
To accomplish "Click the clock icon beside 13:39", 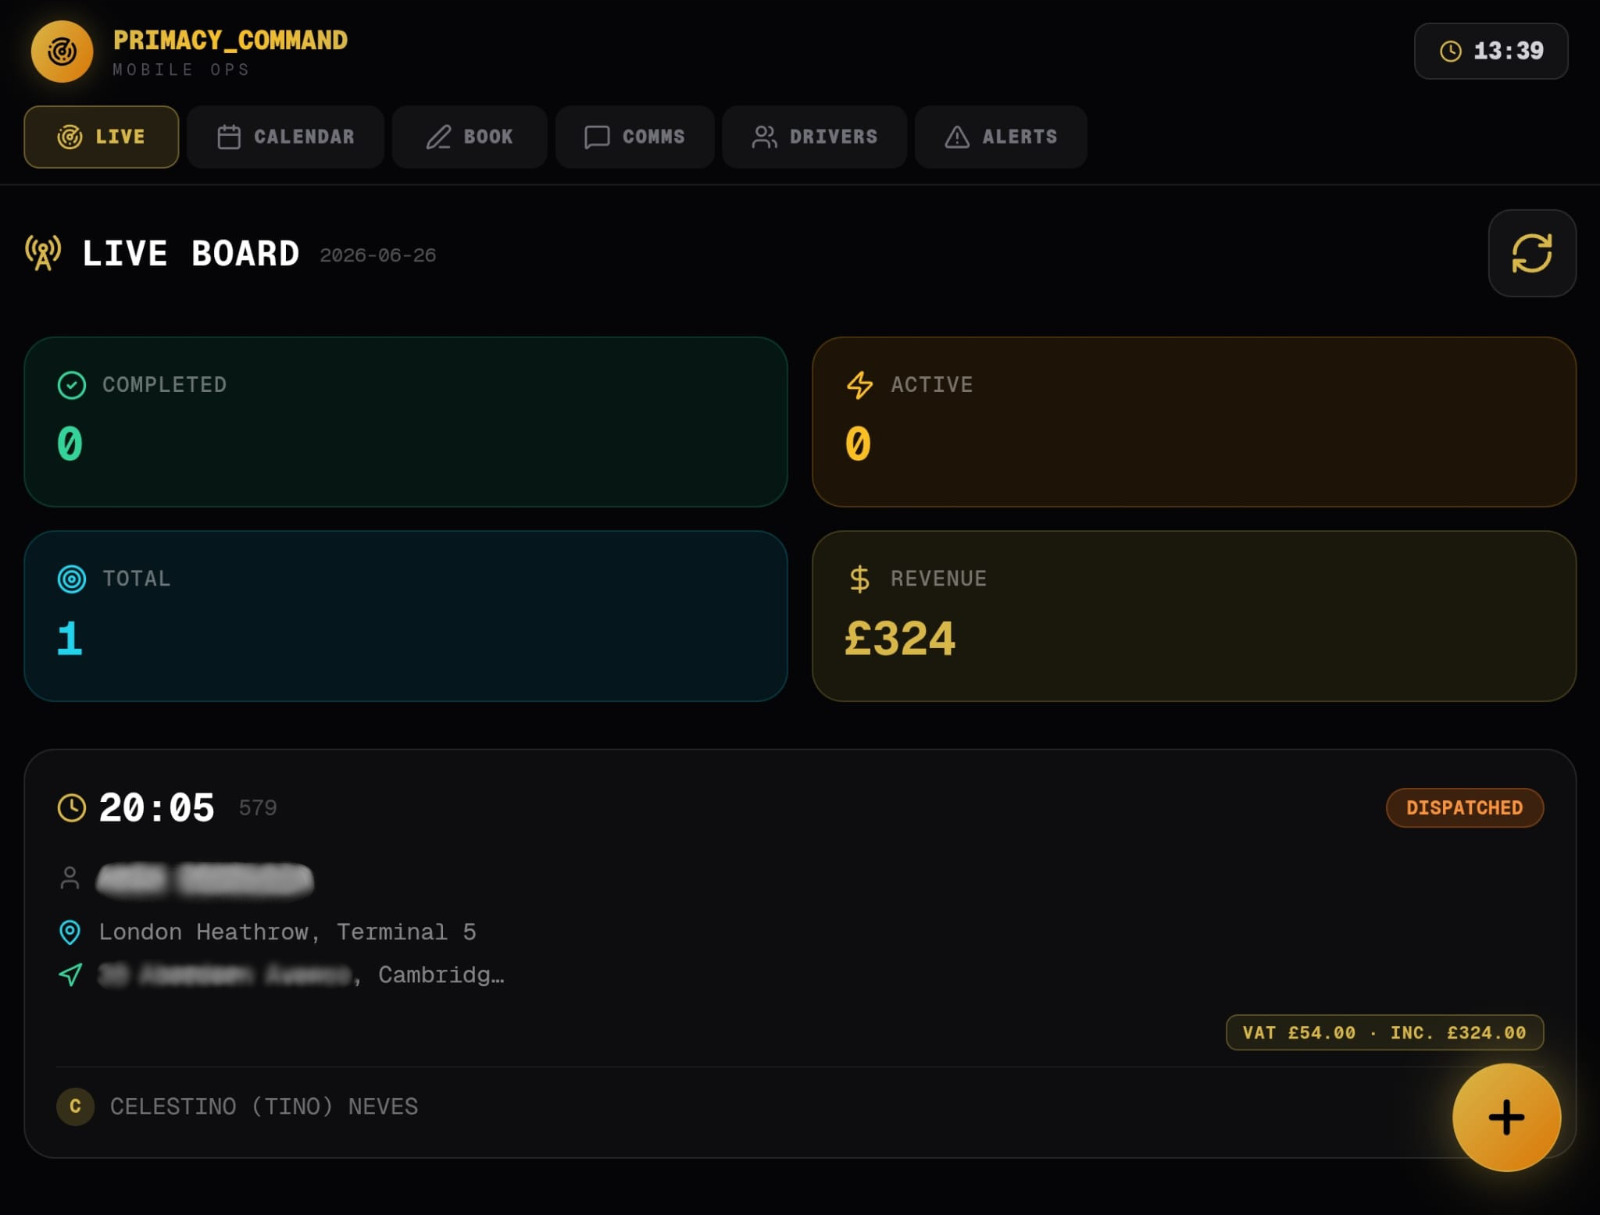I will [x=1450, y=51].
